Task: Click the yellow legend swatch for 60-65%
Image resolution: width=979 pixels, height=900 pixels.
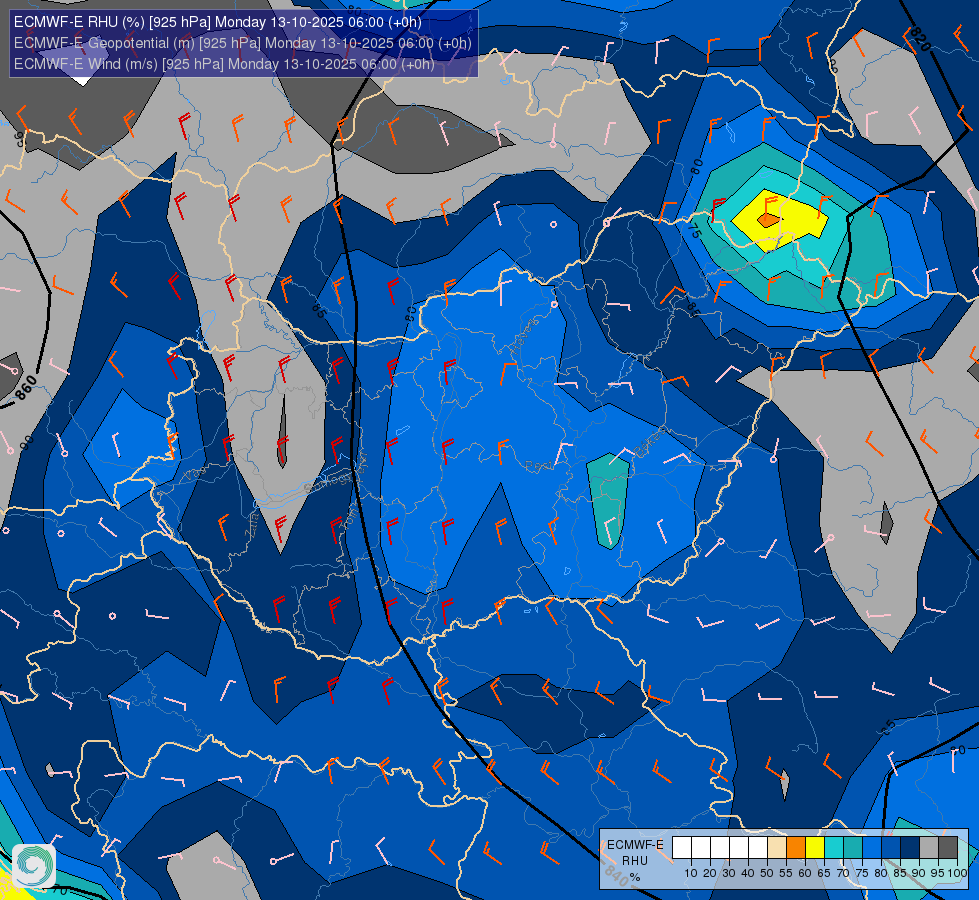Action: [815, 848]
